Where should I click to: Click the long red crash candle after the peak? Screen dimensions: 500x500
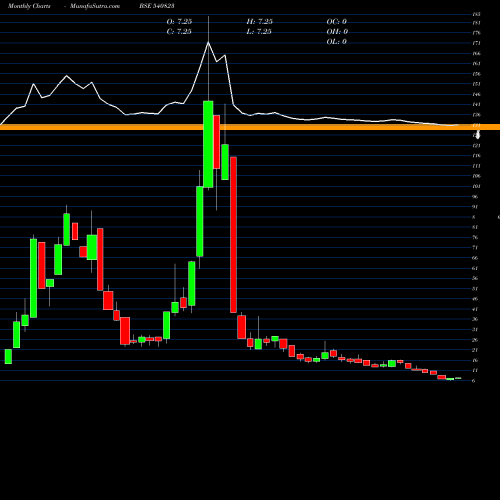click(x=233, y=235)
